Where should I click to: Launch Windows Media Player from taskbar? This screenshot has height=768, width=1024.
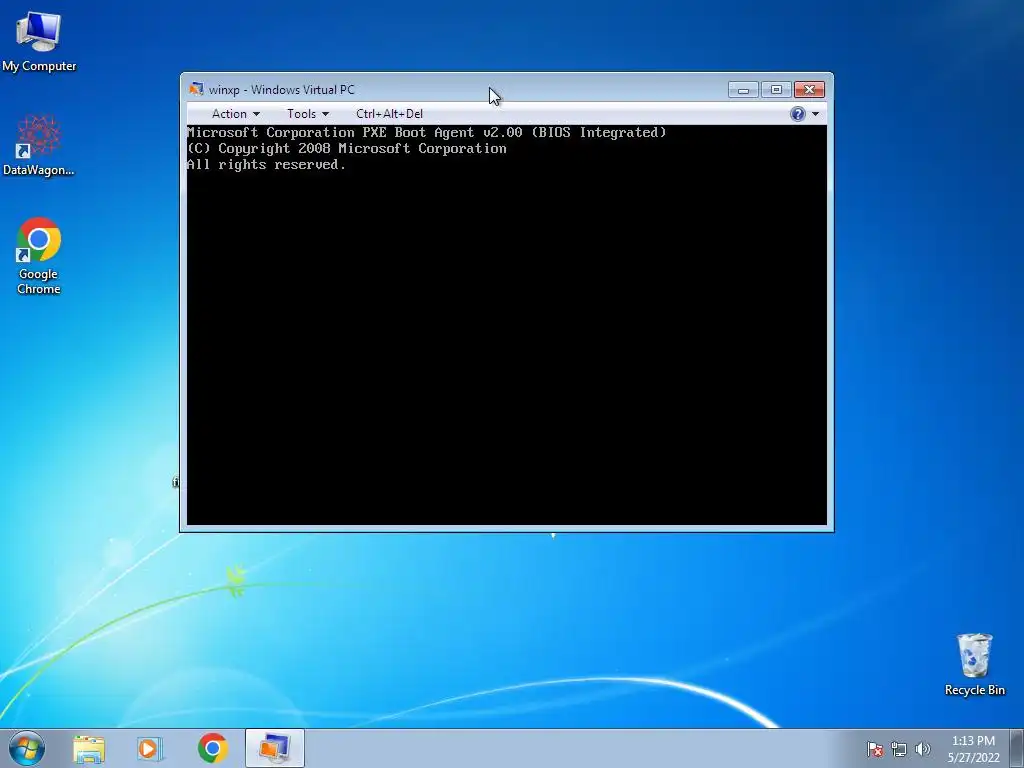coord(150,748)
